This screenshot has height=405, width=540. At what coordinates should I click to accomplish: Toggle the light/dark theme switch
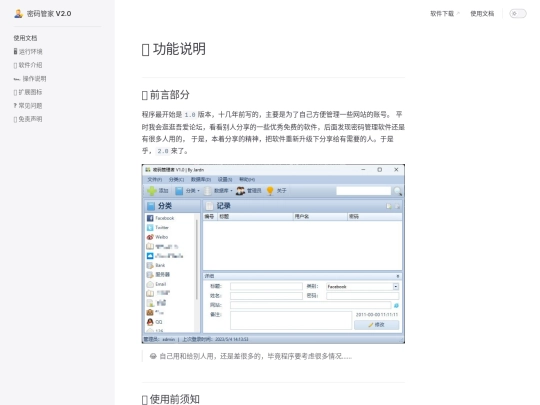tap(518, 13)
